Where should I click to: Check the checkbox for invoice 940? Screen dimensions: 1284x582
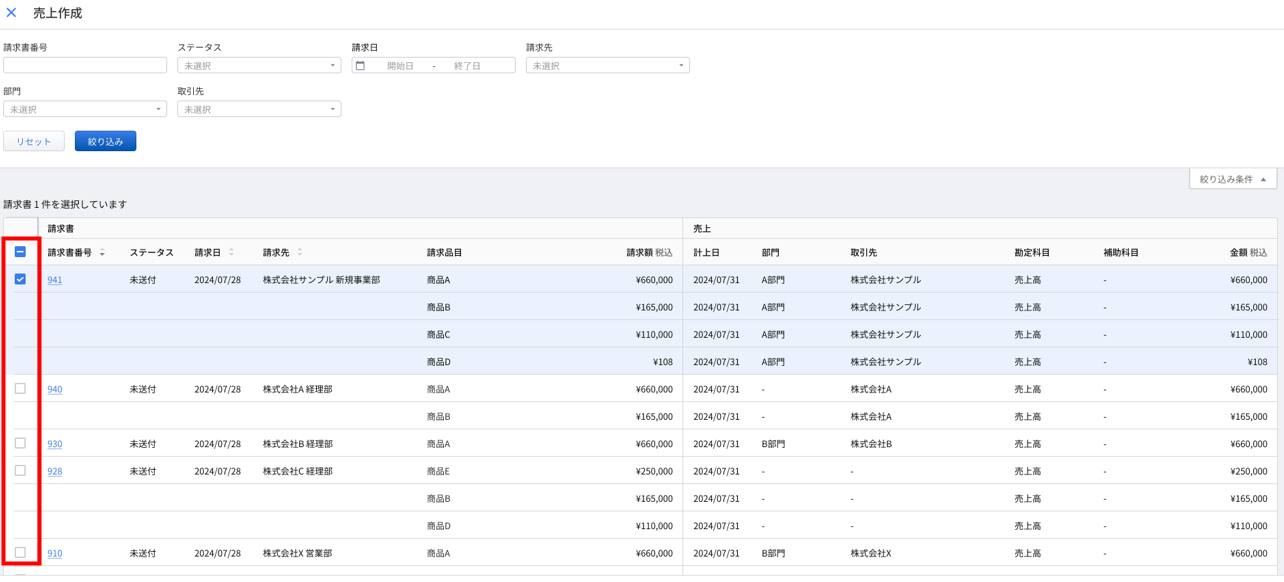coord(20,388)
